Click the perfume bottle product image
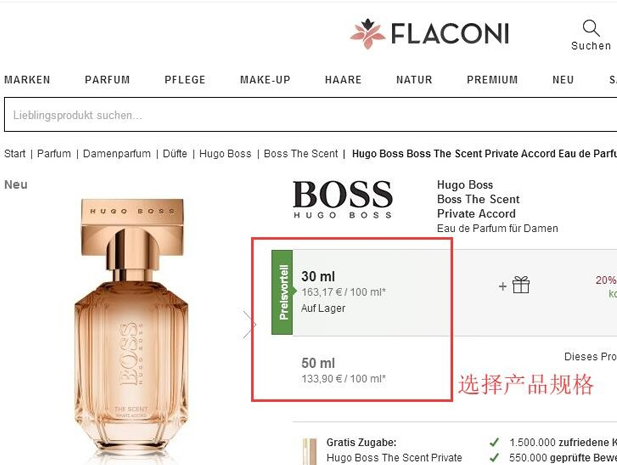 point(132,330)
